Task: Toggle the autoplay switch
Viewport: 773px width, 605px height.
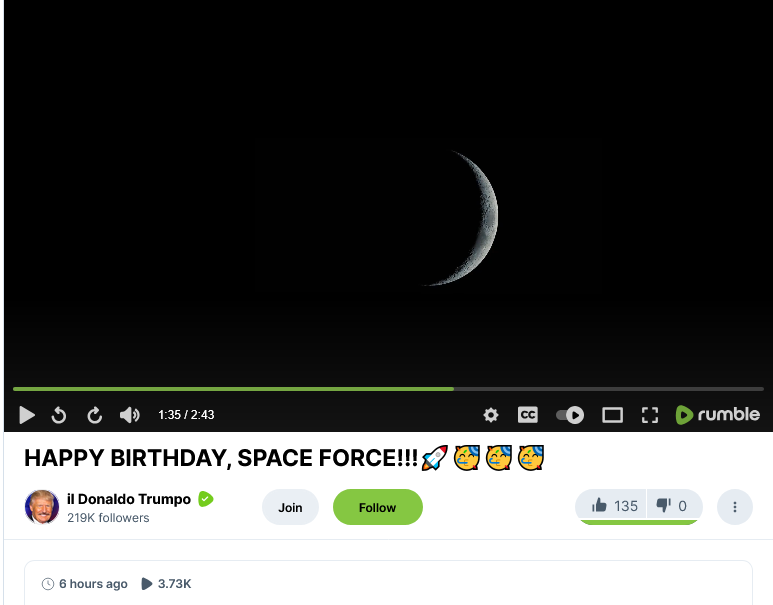Action: (x=570, y=415)
